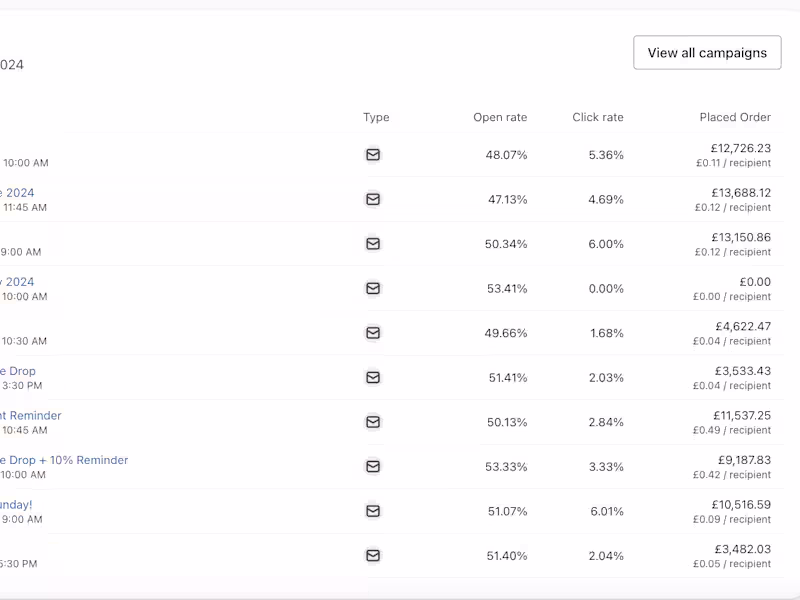Select the email icon beside the 50.34% open rate
800x600 pixels.
(373, 244)
